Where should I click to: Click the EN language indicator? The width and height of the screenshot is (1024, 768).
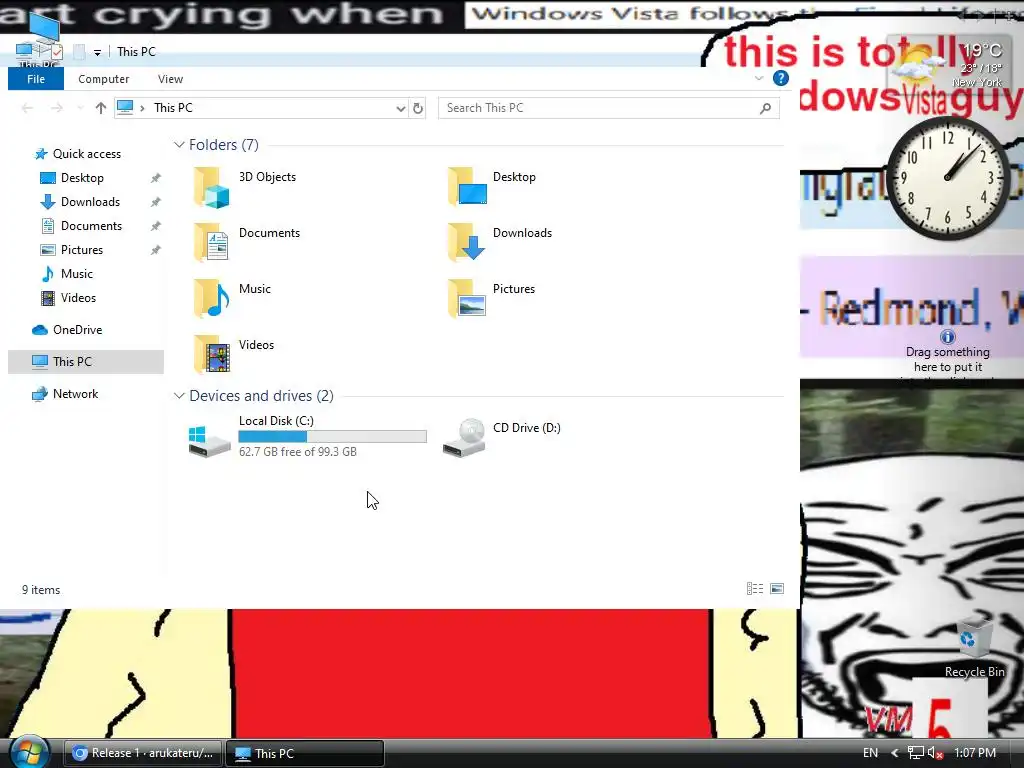coord(871,753)
